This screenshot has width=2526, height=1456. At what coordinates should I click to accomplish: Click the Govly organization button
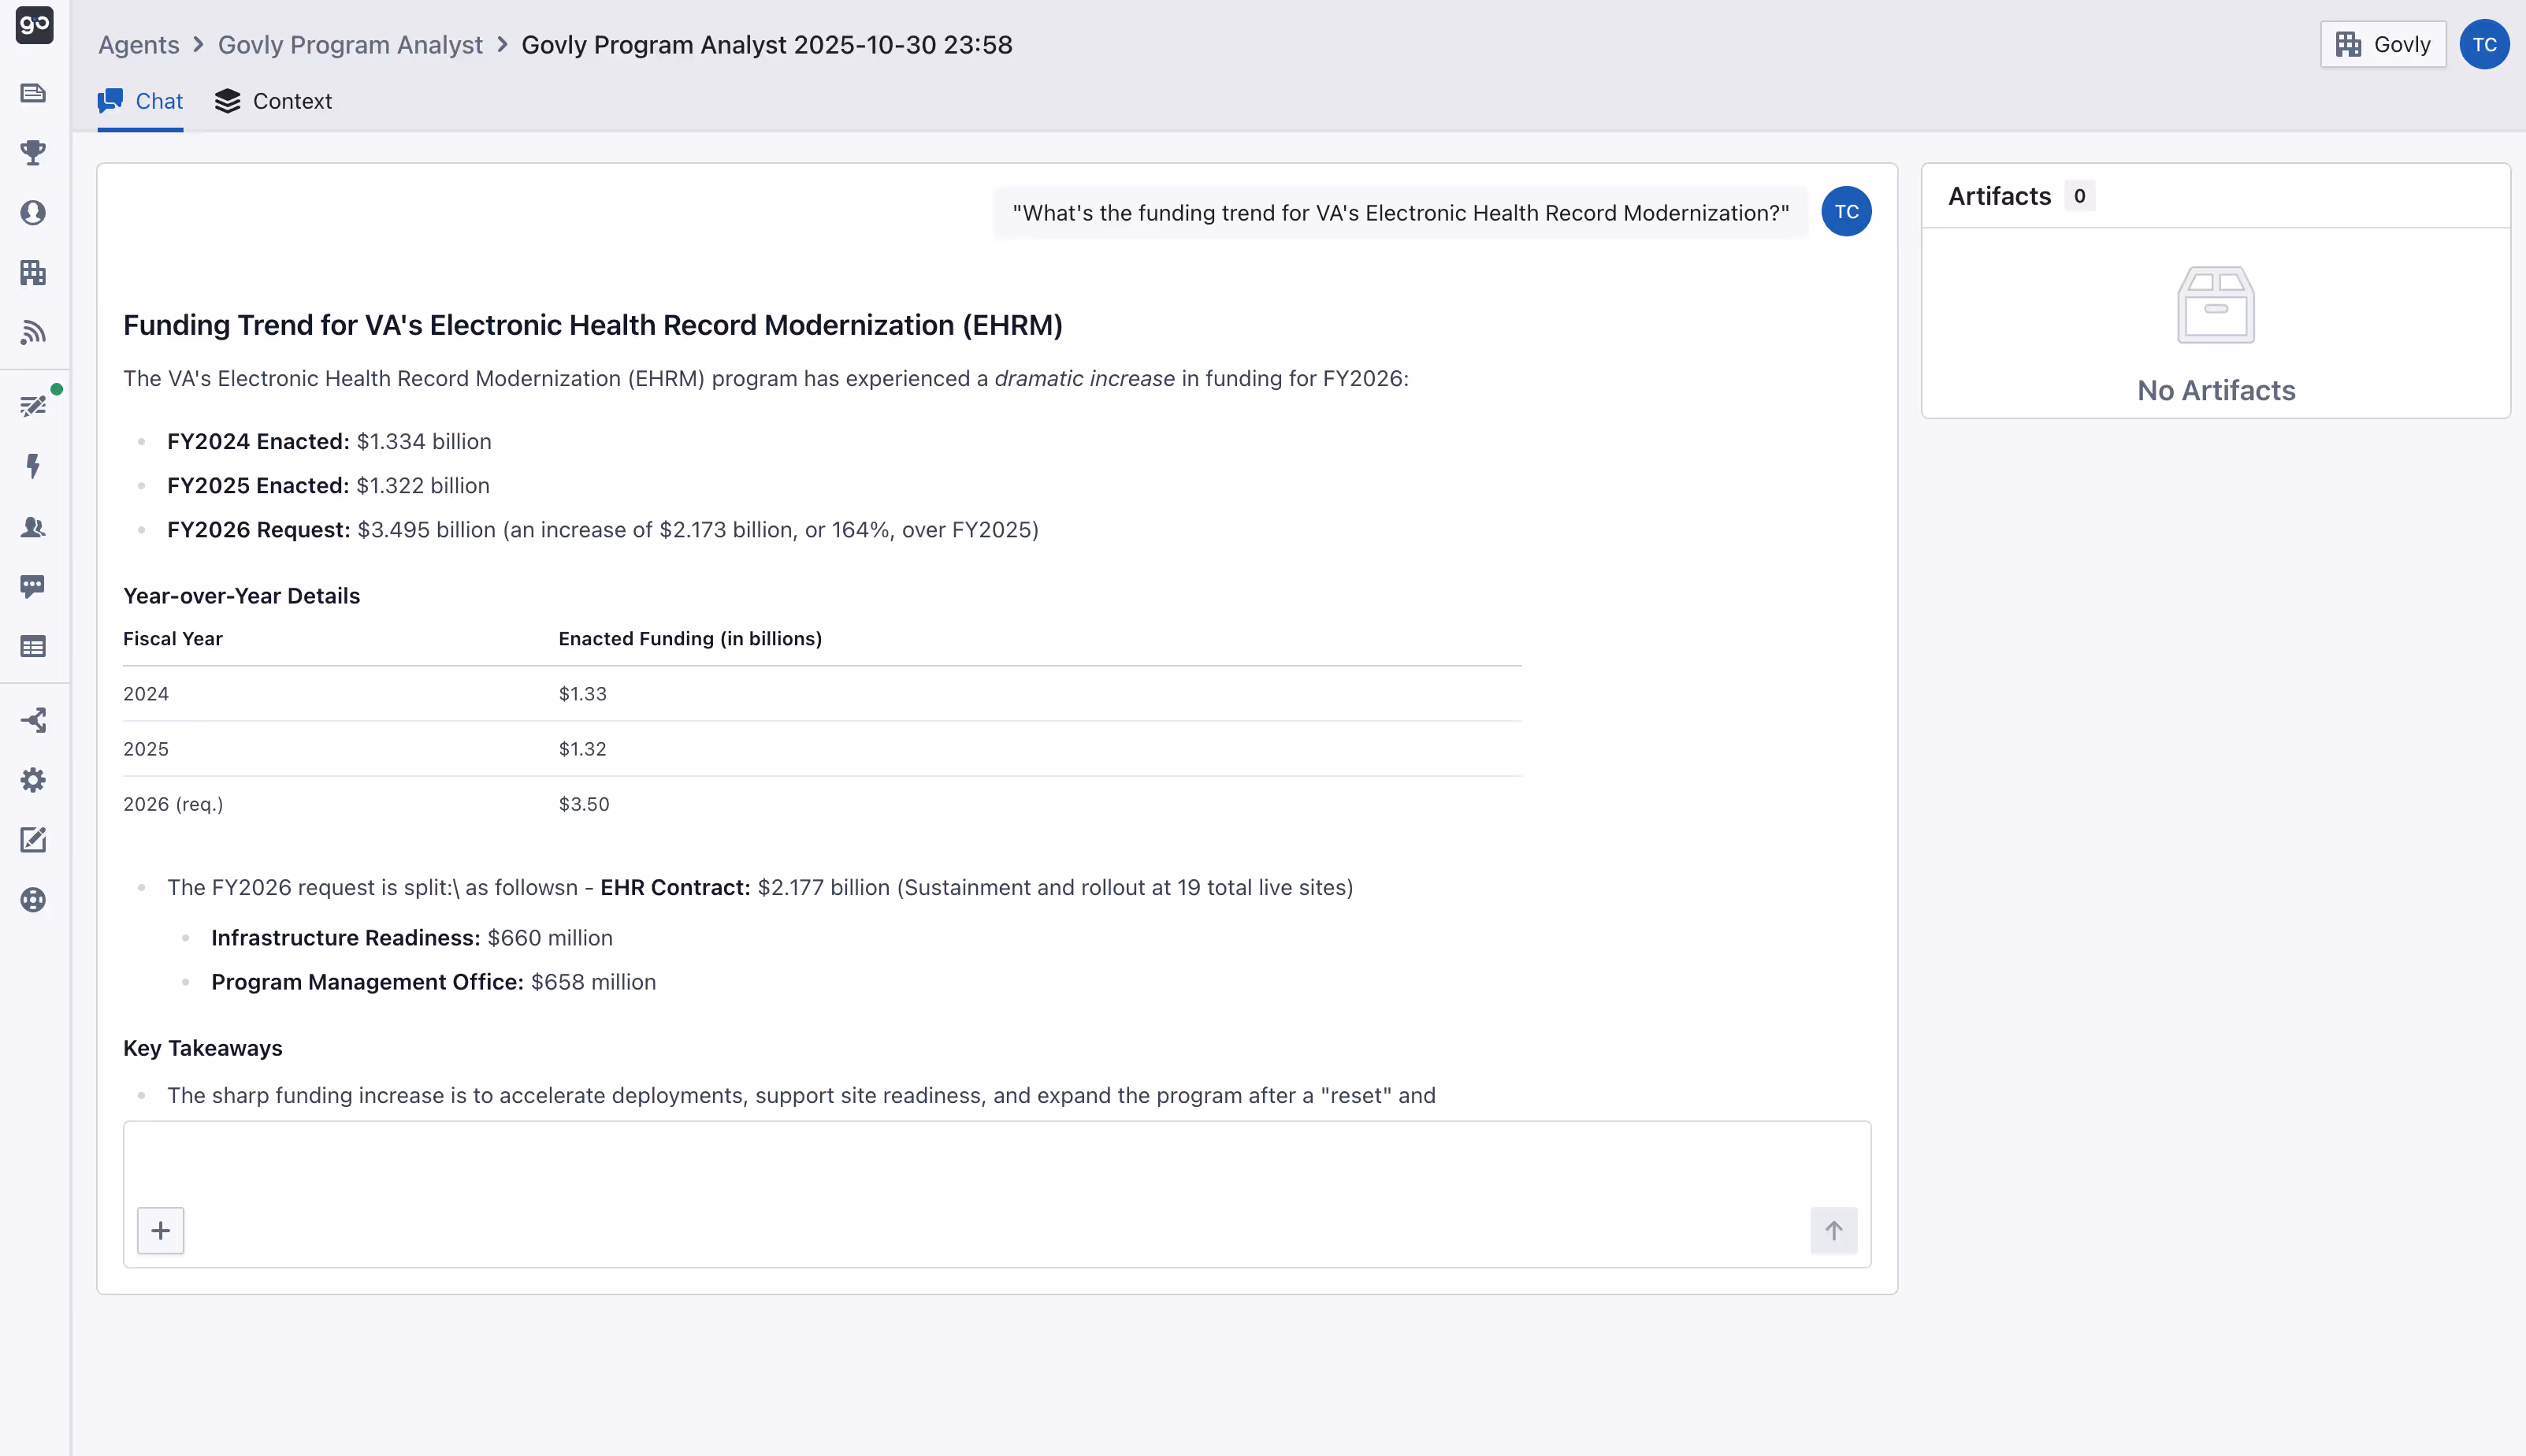(x=2382, y=45)
